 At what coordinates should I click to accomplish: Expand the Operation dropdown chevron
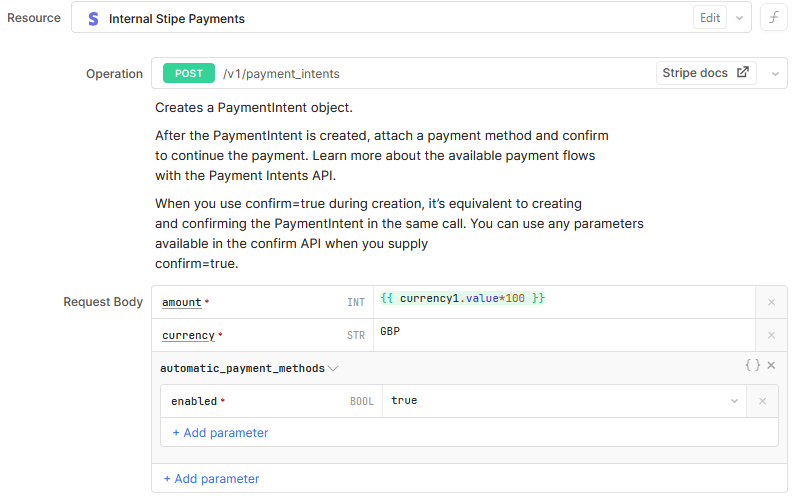click(x=775, y=74)
